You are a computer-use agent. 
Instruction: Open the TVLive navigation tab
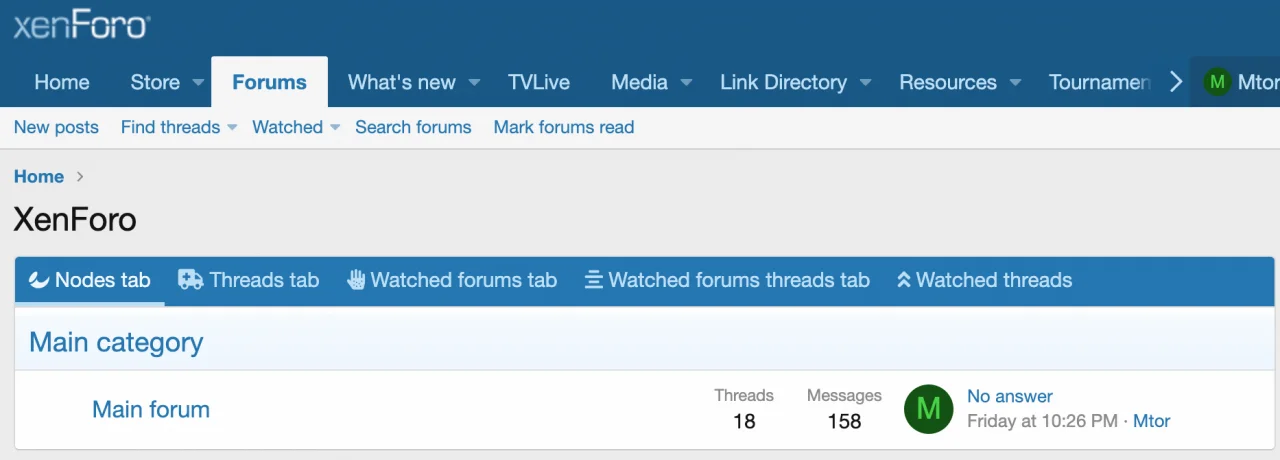pos(538,82)
